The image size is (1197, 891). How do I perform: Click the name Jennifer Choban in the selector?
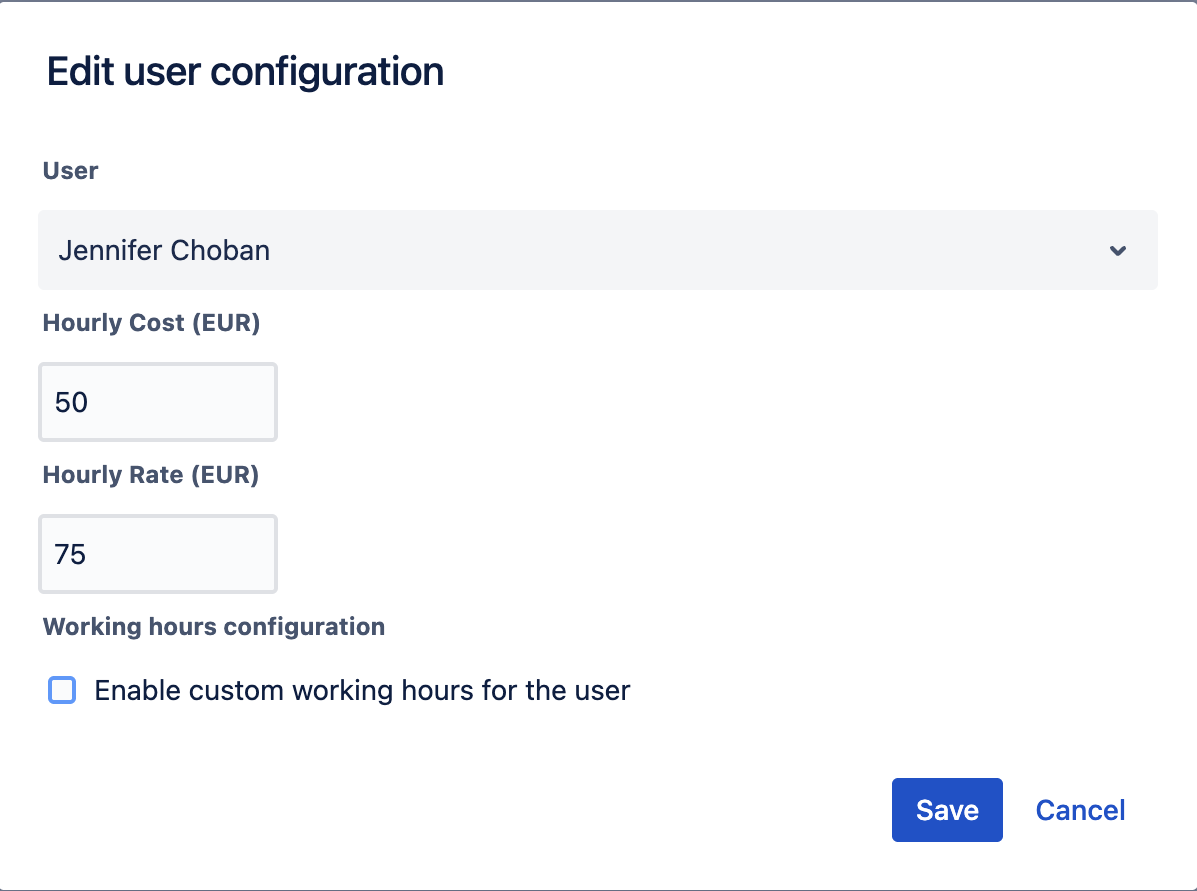(164, 250)
